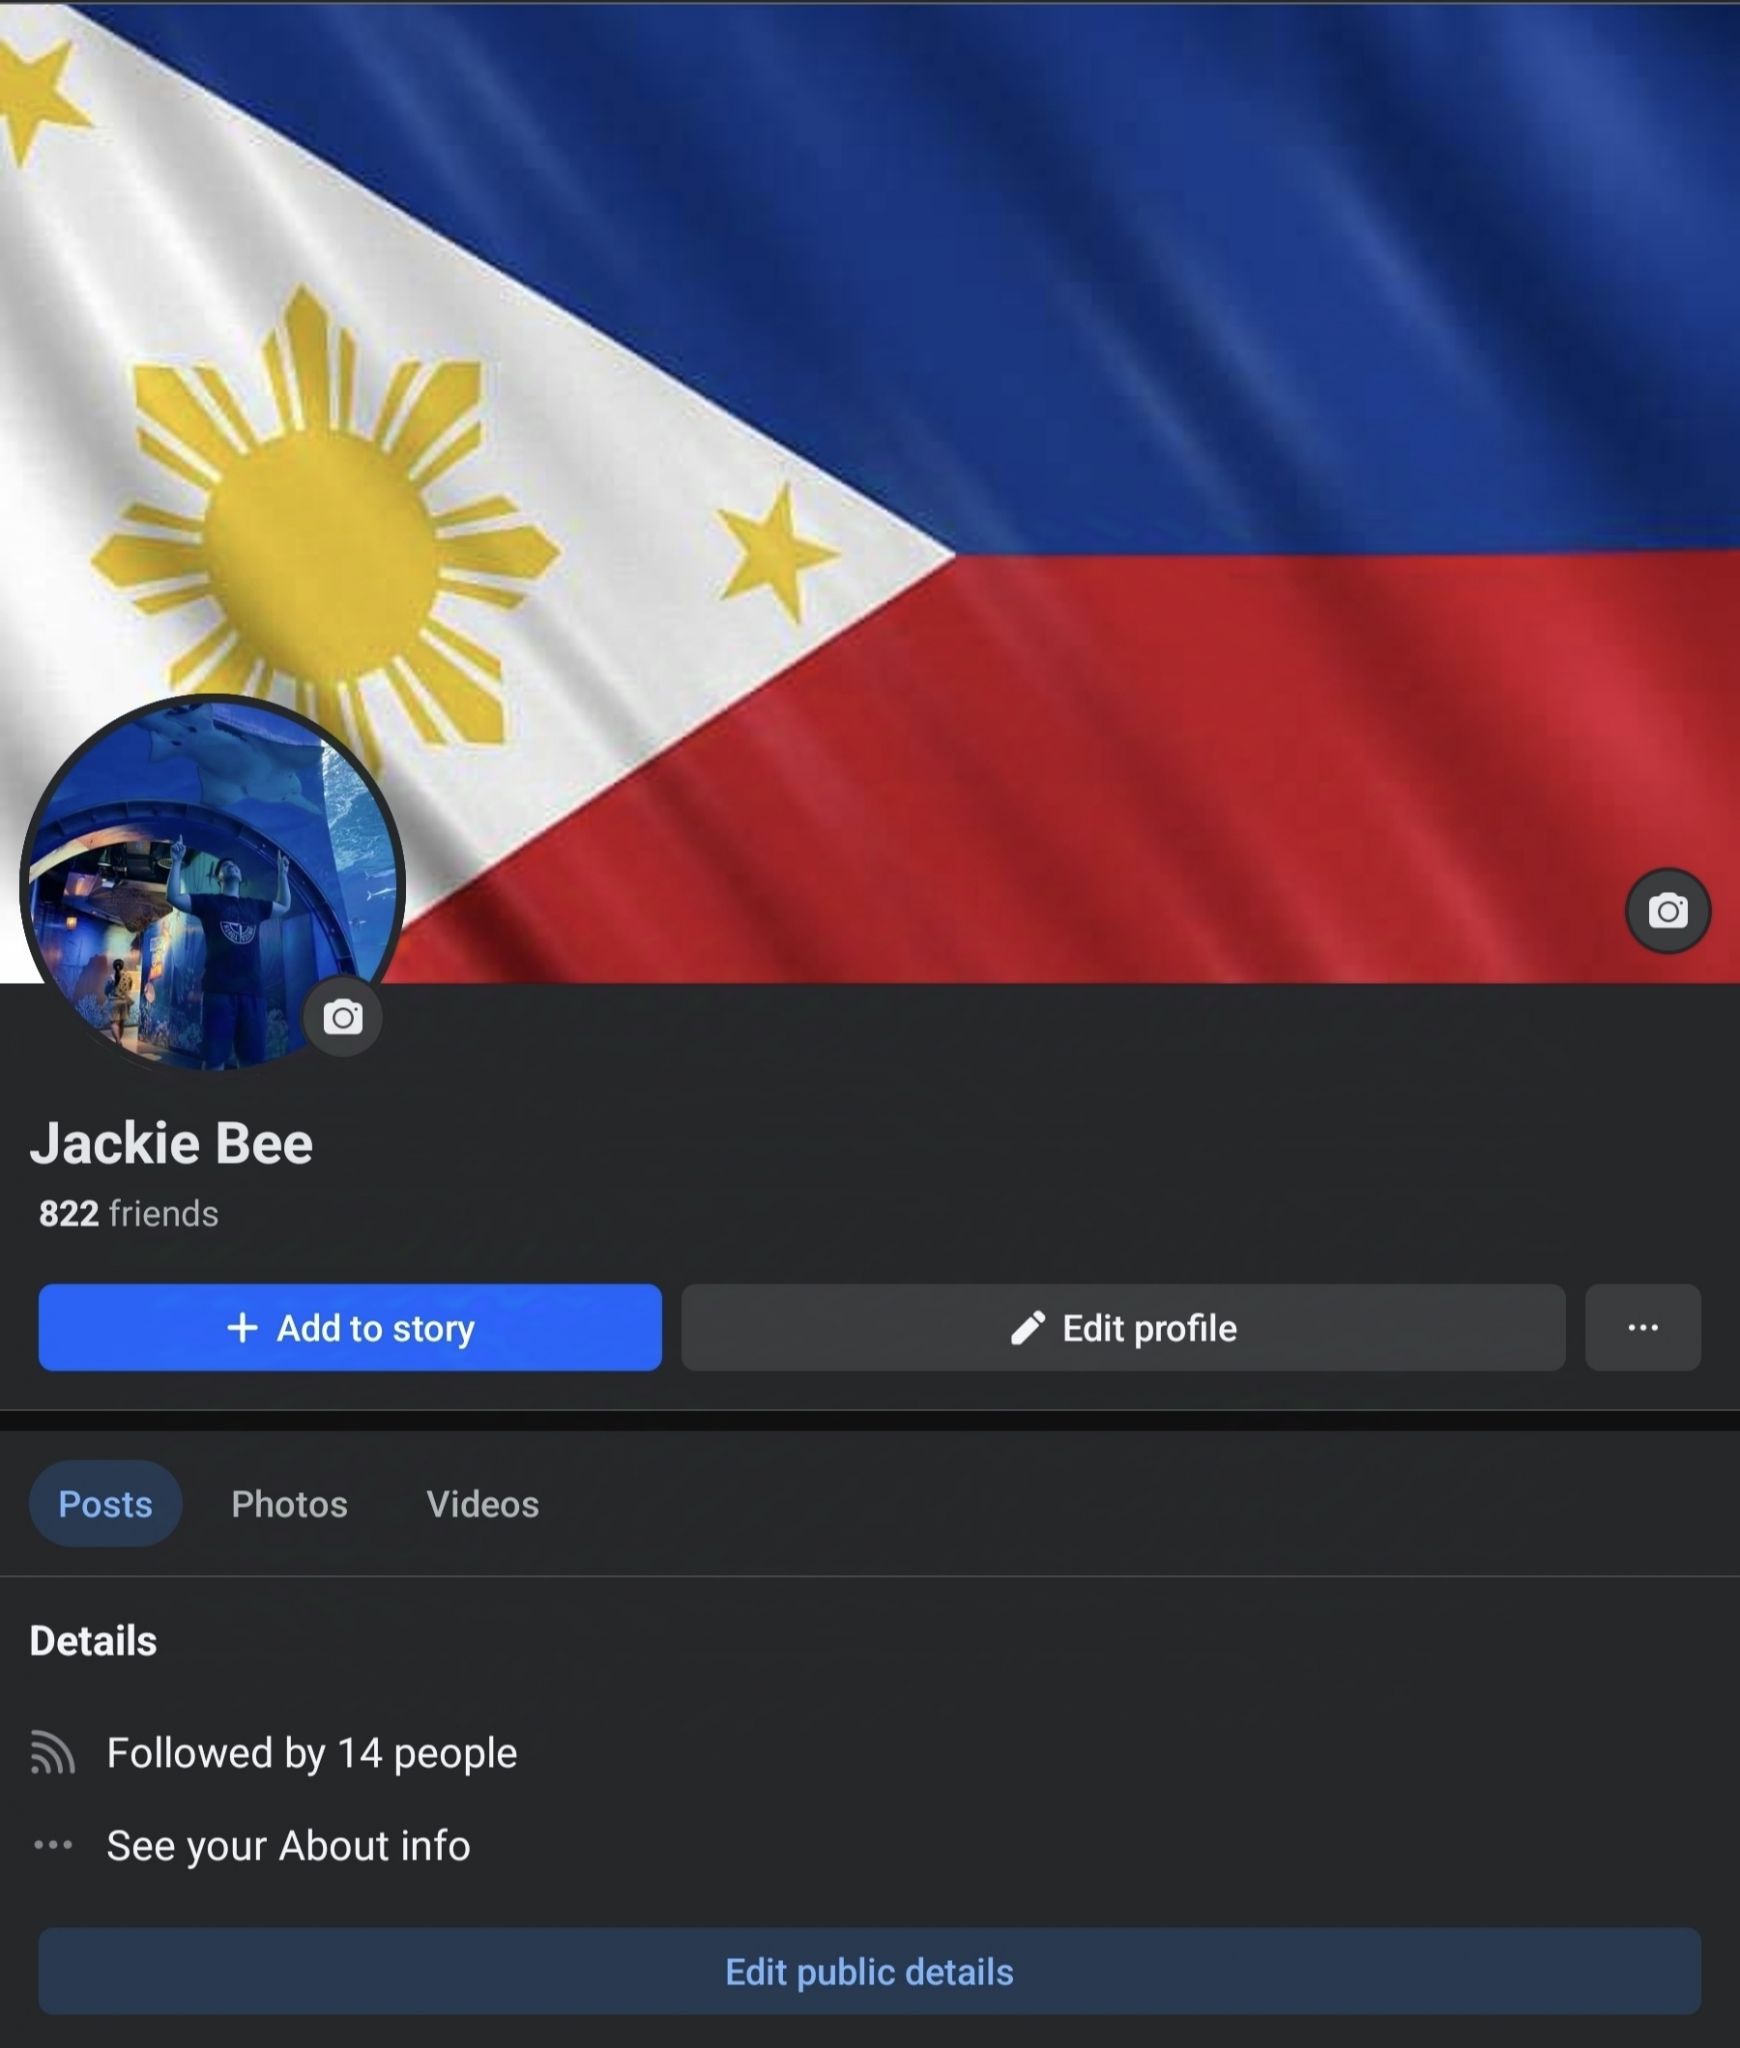Open the three-dots more options button
This screenshot has width=1740, height=2048.
point(1643,1327)
